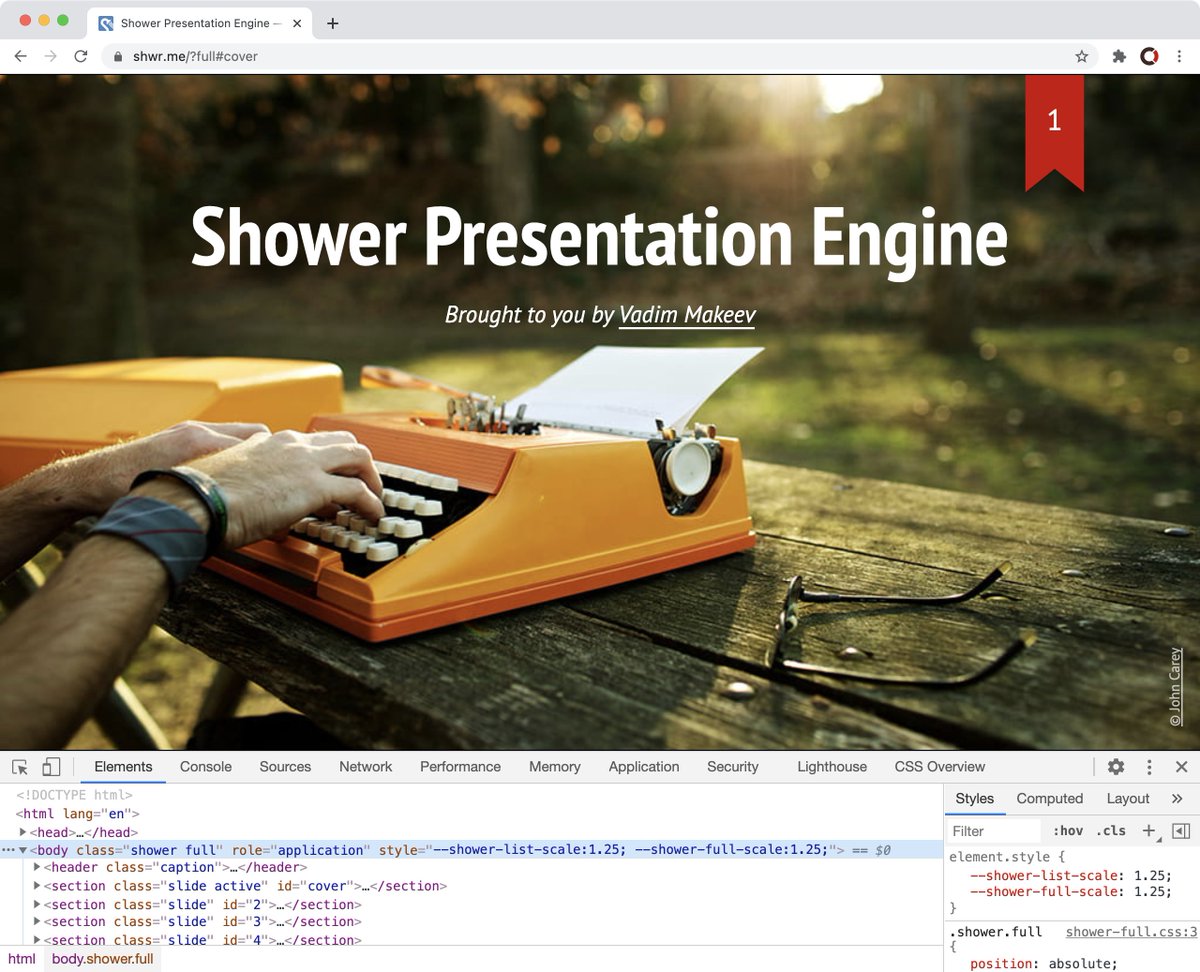The width and height of the screenshot is (1200, 972).
Task: Go back to previous page
Action: 20,57
